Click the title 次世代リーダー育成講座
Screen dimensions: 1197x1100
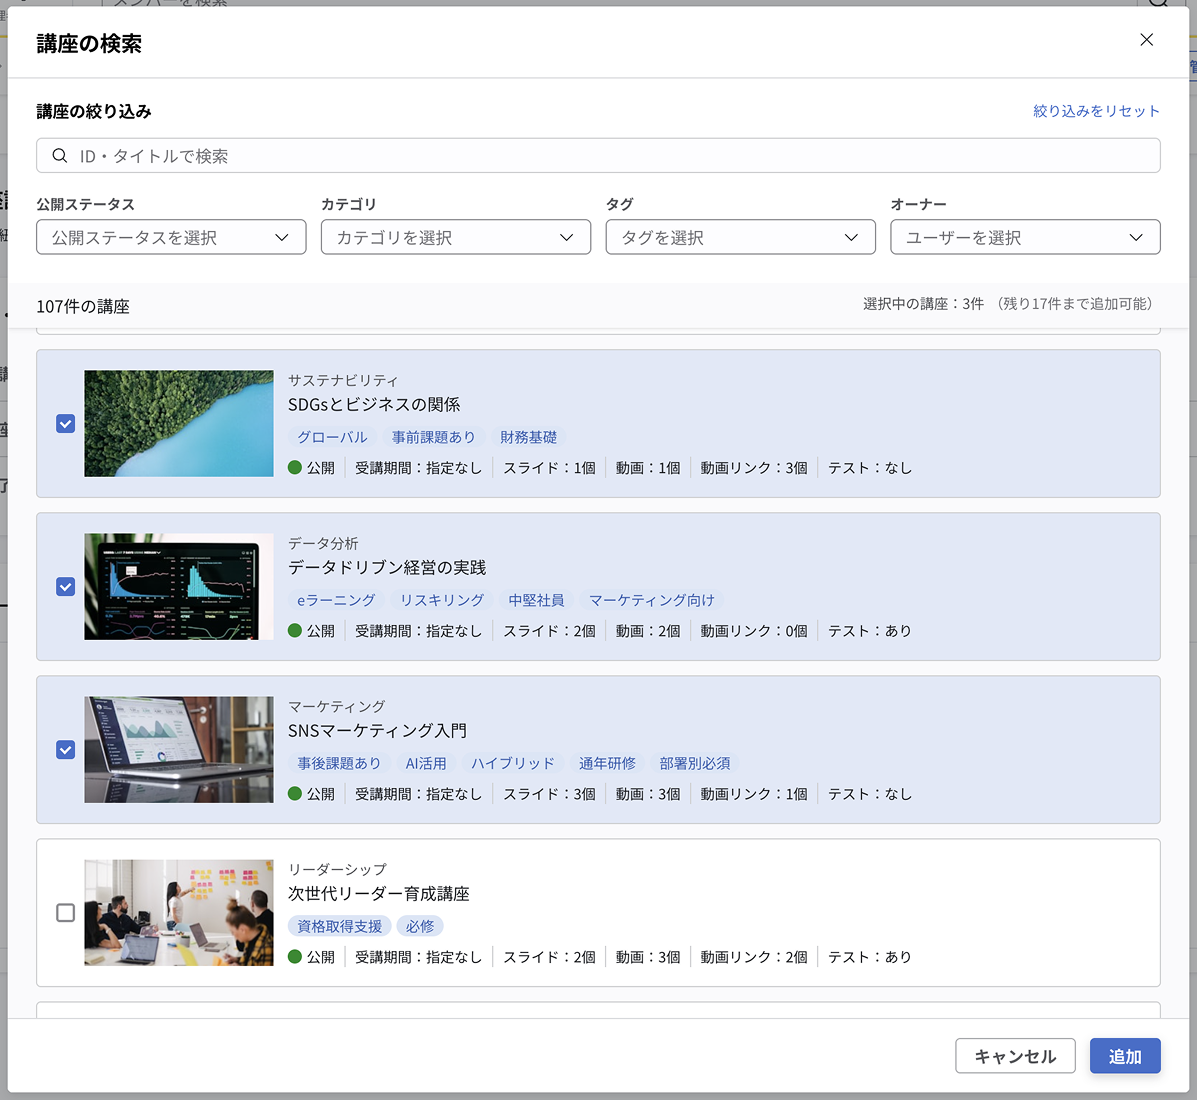(379, 894)
